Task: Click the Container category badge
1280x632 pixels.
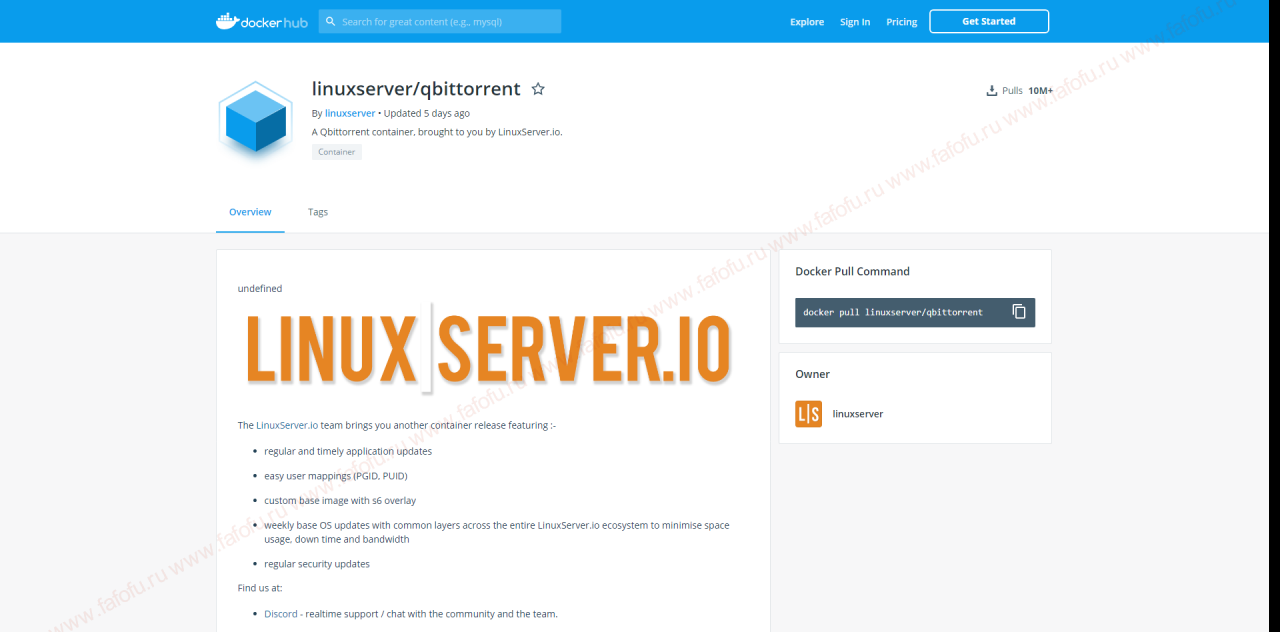Action: [x=337, y=152]
